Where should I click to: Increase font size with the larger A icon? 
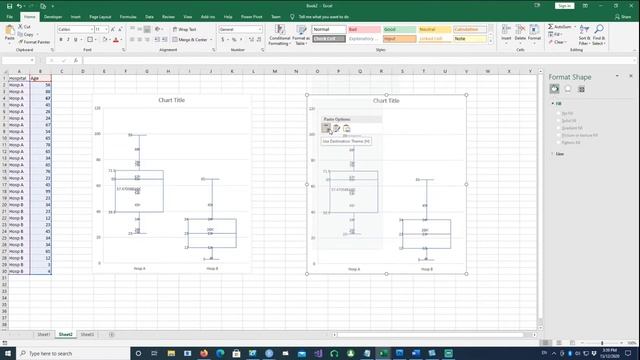[x=113, y=29]
